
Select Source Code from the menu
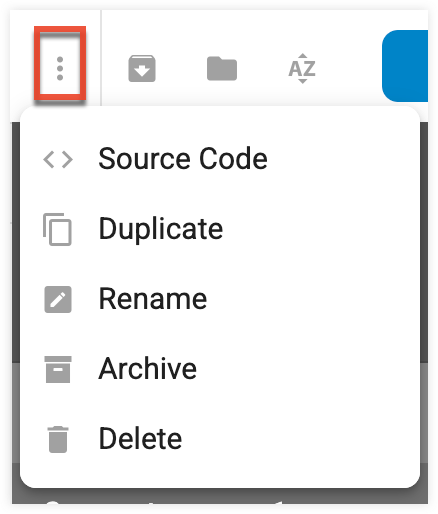(220, 159)
